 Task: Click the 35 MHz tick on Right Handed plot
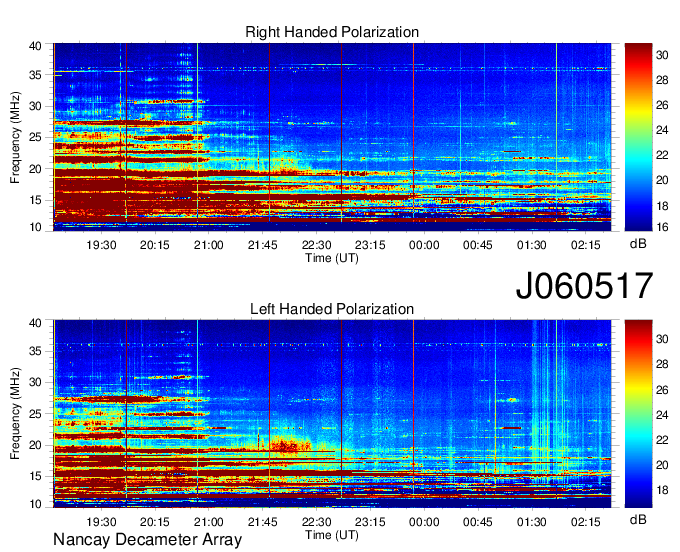click(x=35, y=75)
